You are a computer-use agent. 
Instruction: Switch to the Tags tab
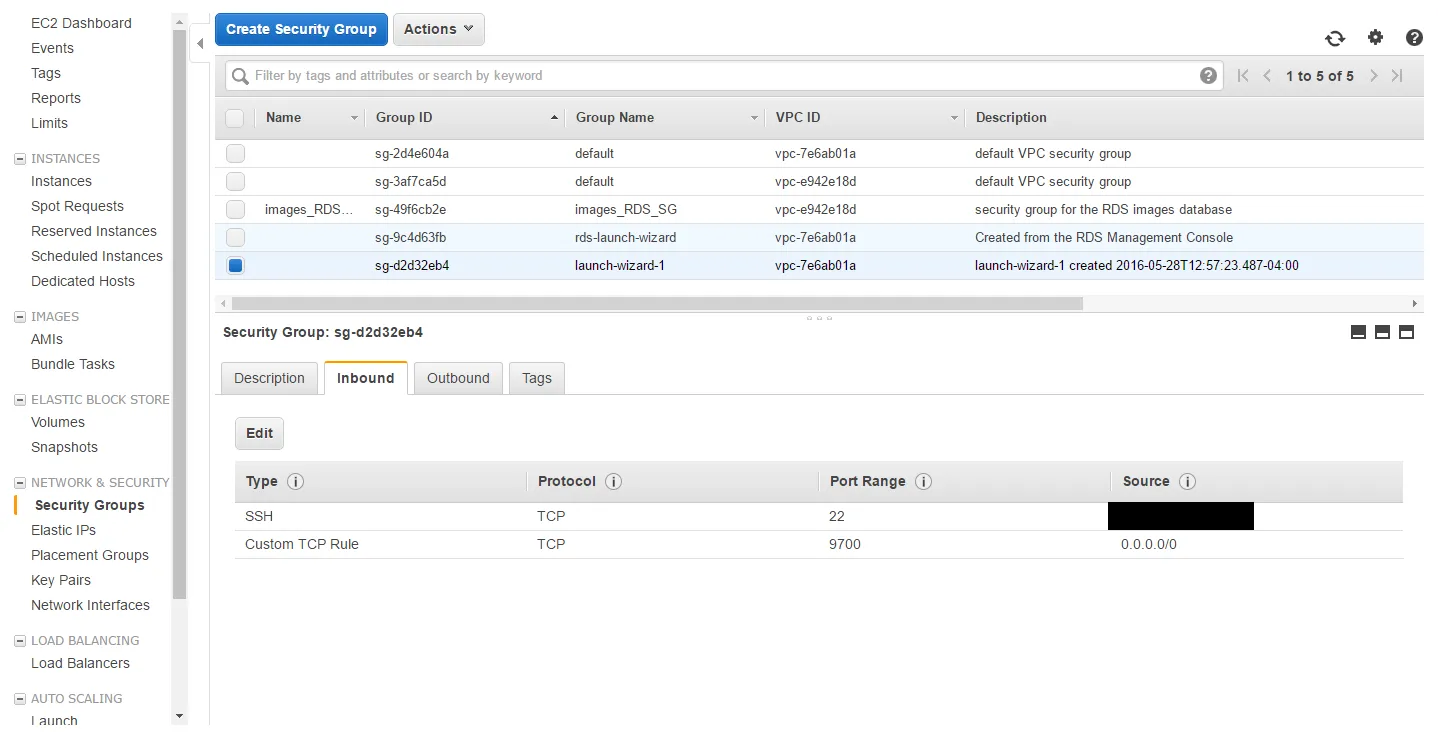[537, 378]
